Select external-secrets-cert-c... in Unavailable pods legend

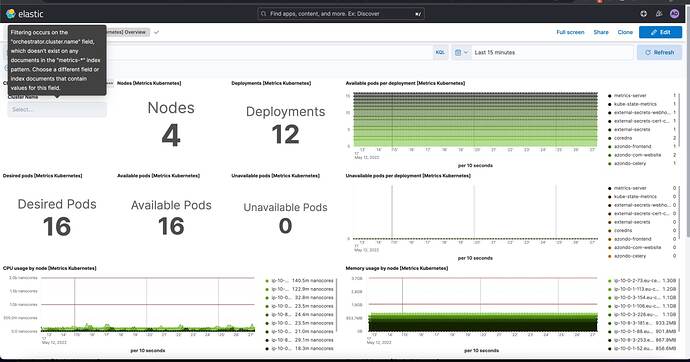(642, 213)
